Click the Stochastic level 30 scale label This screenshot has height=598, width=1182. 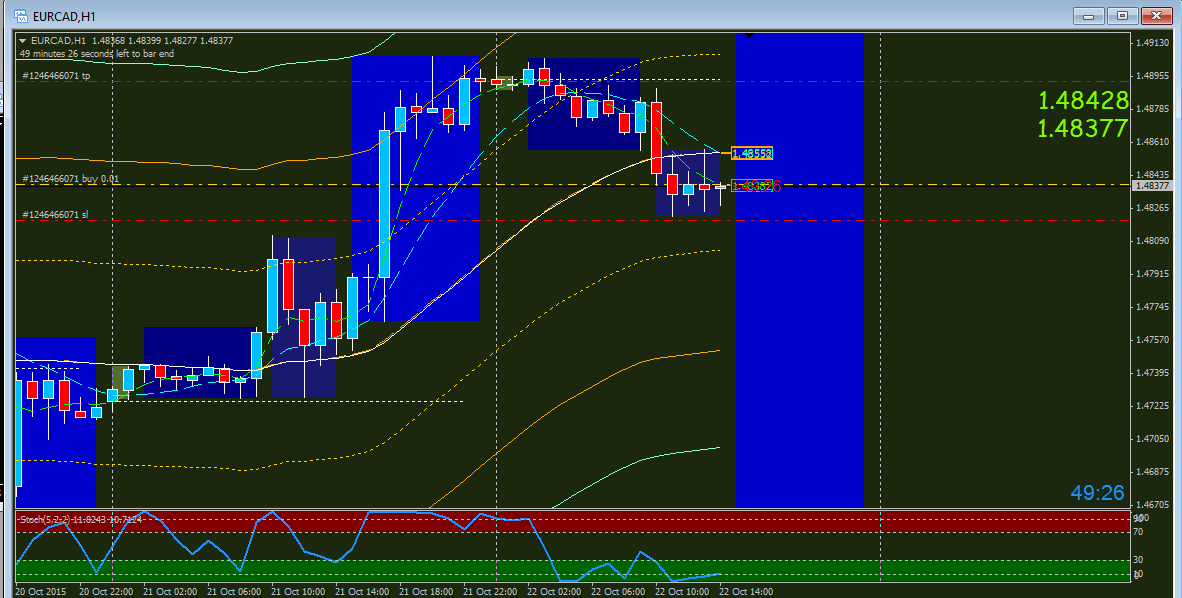pos(1138,560)
